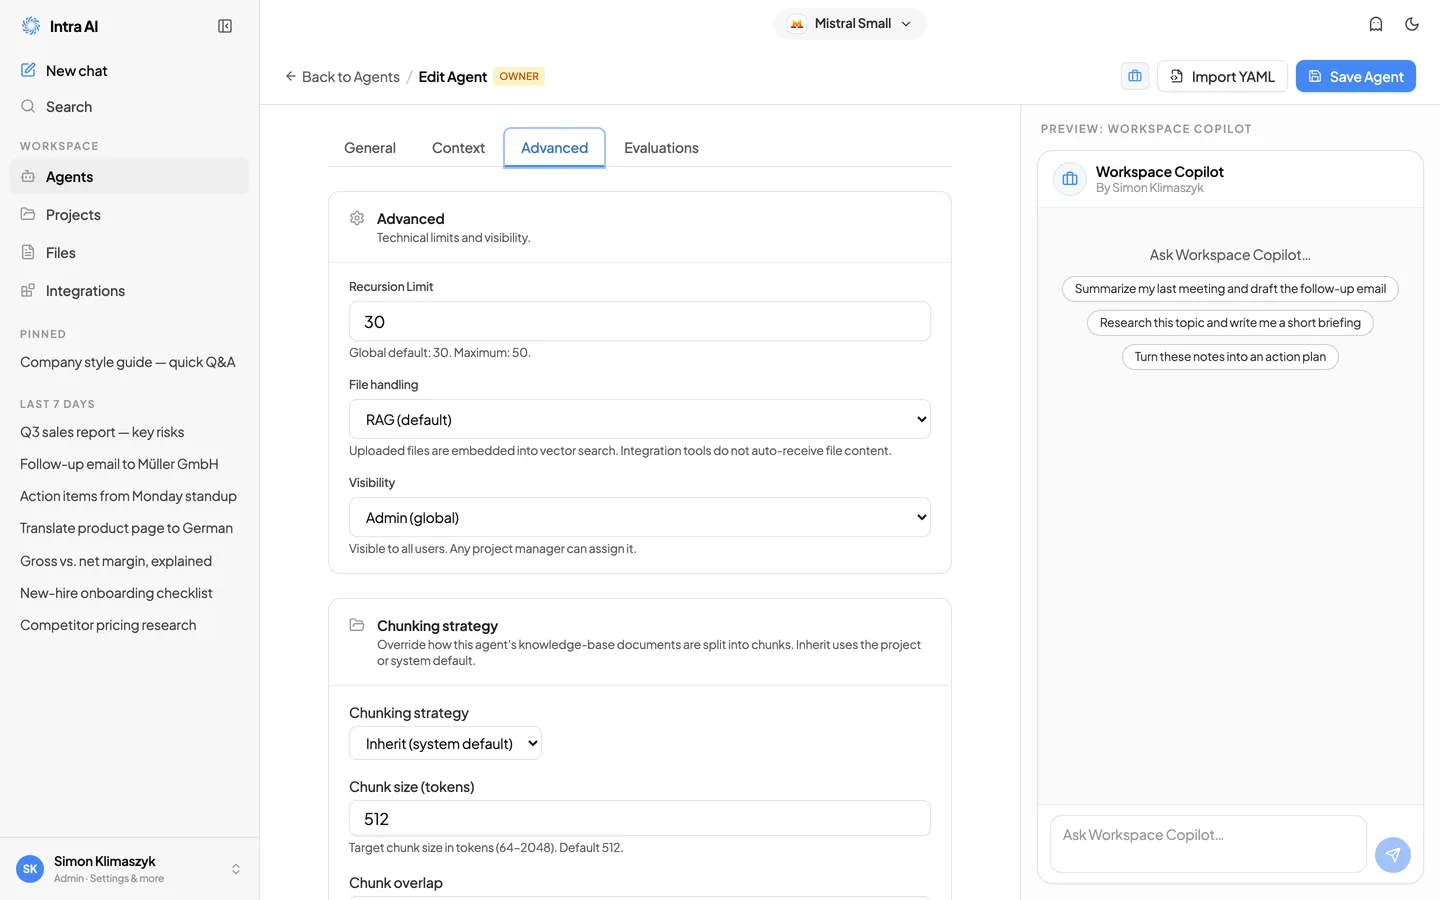Click the Files document icon

point(28,252)
